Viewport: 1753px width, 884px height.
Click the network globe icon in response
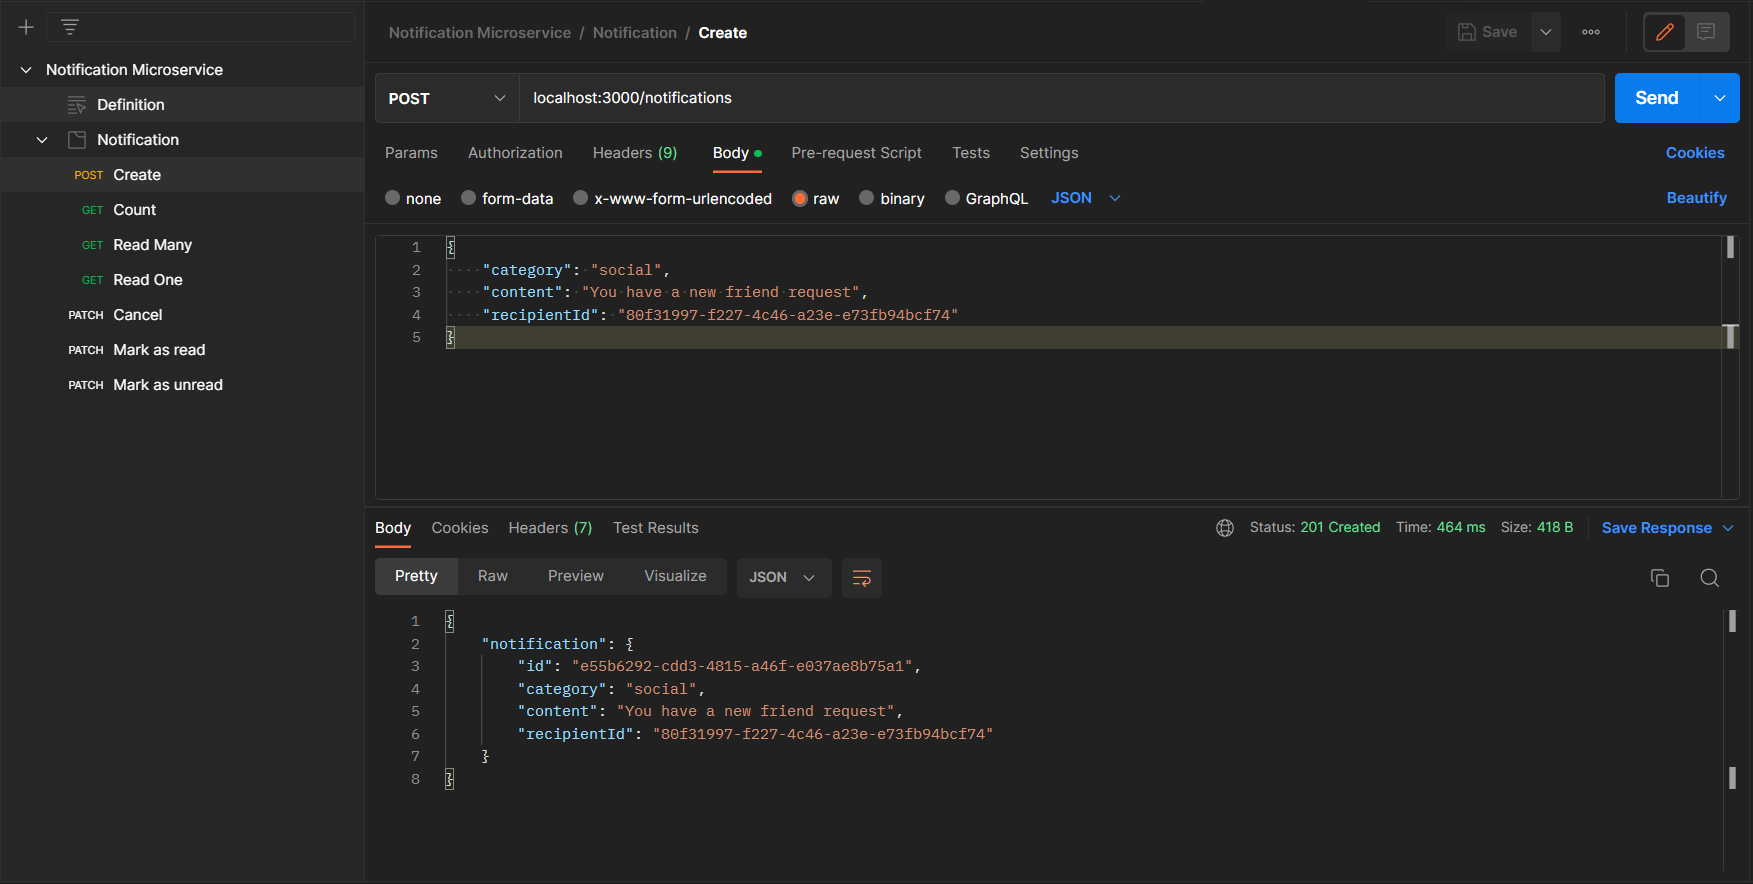pyautogui.click(x=1225, y=528)
